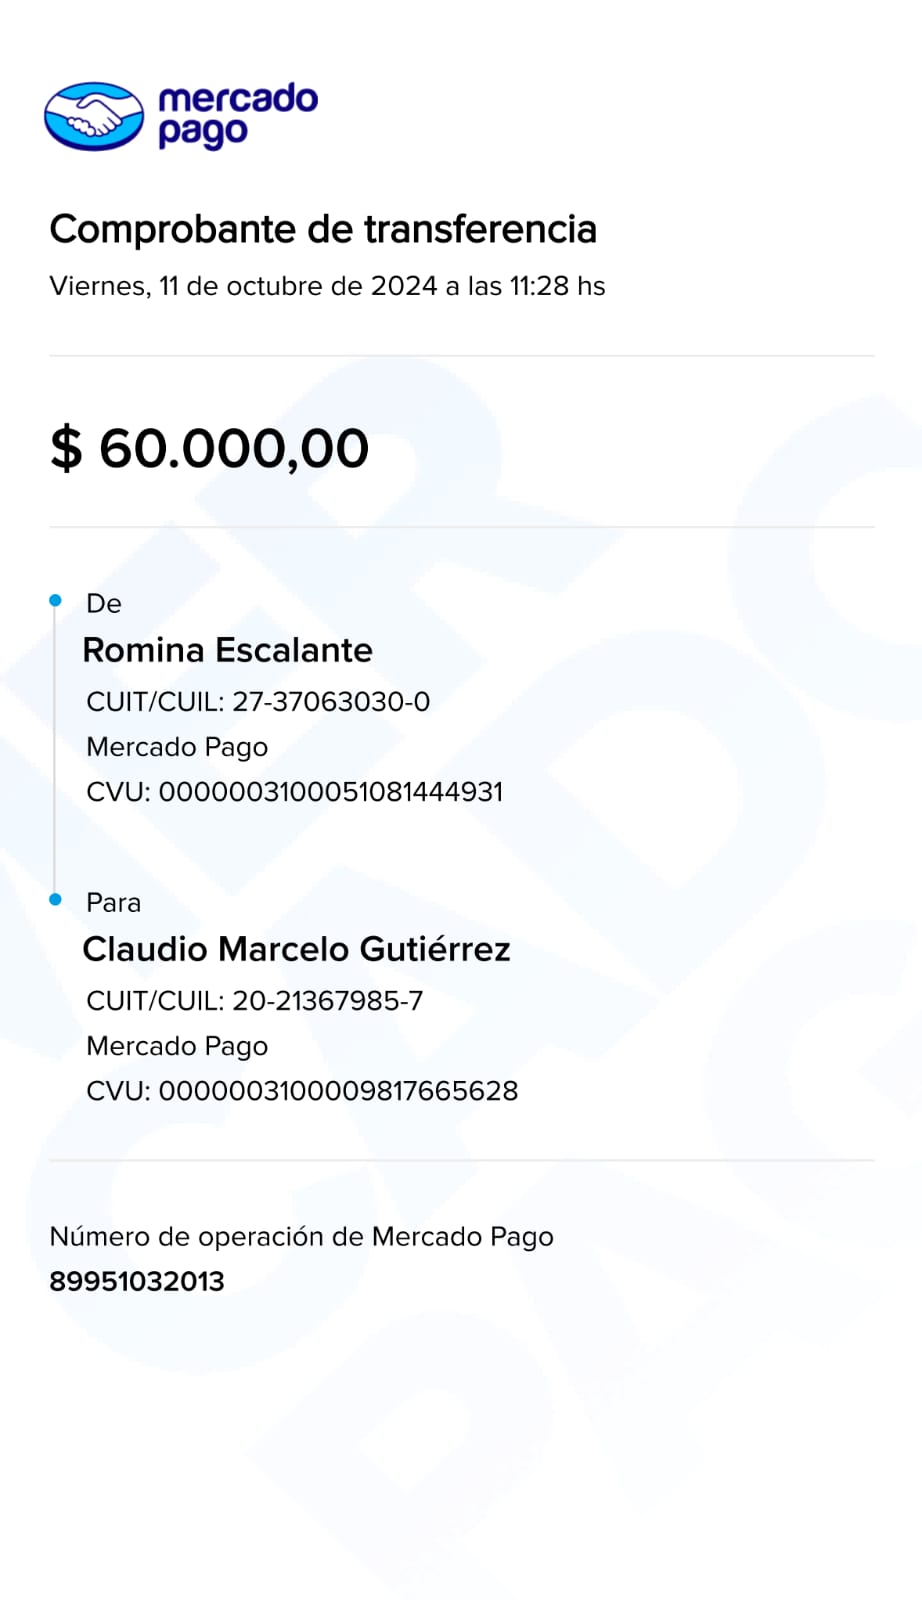Click the "De" sender label
Screen dimensions: 922x1600
104,603
